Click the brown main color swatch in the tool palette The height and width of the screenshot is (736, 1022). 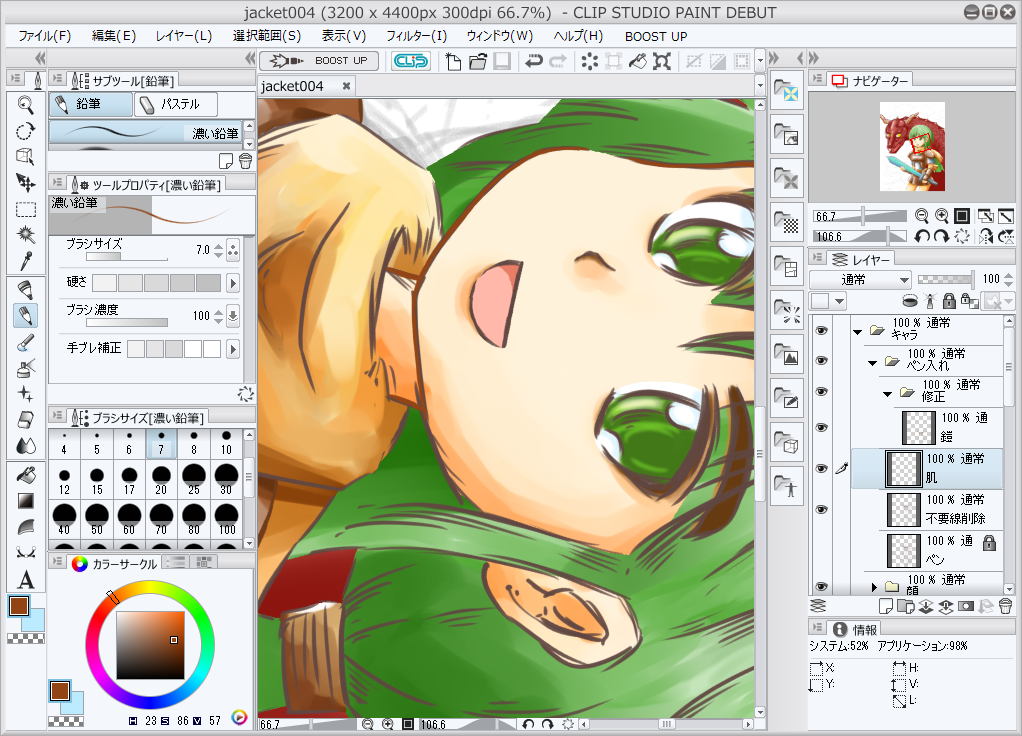19,606
